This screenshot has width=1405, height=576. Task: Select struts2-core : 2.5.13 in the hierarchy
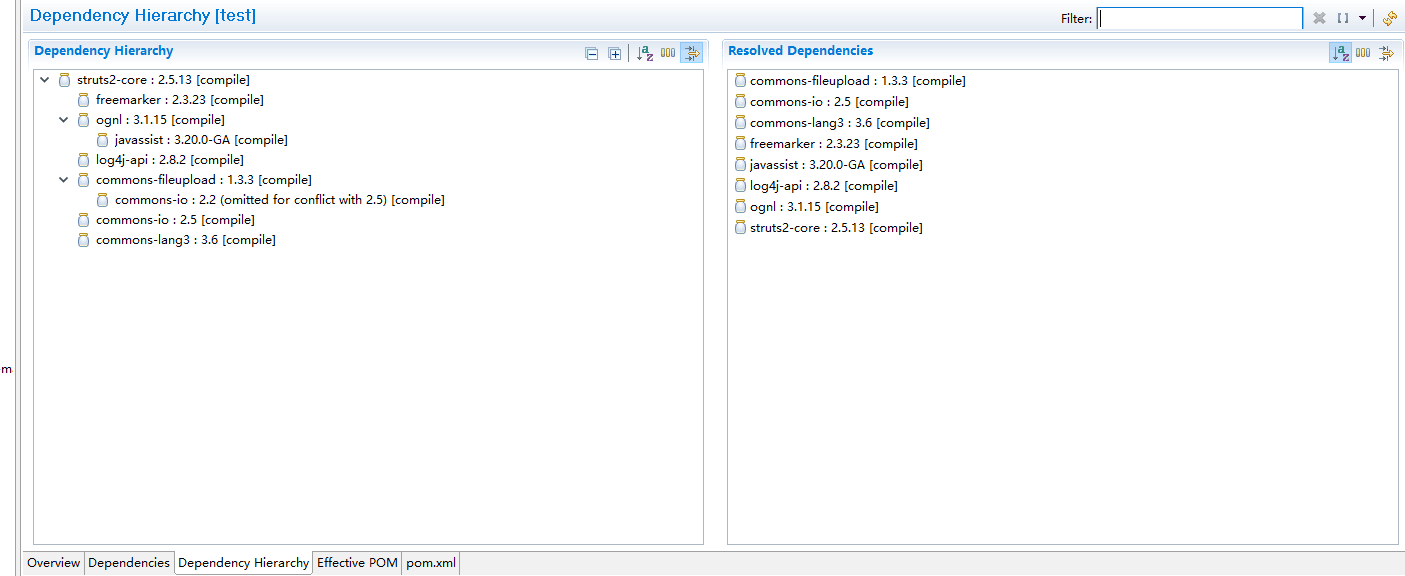[163, 80]
